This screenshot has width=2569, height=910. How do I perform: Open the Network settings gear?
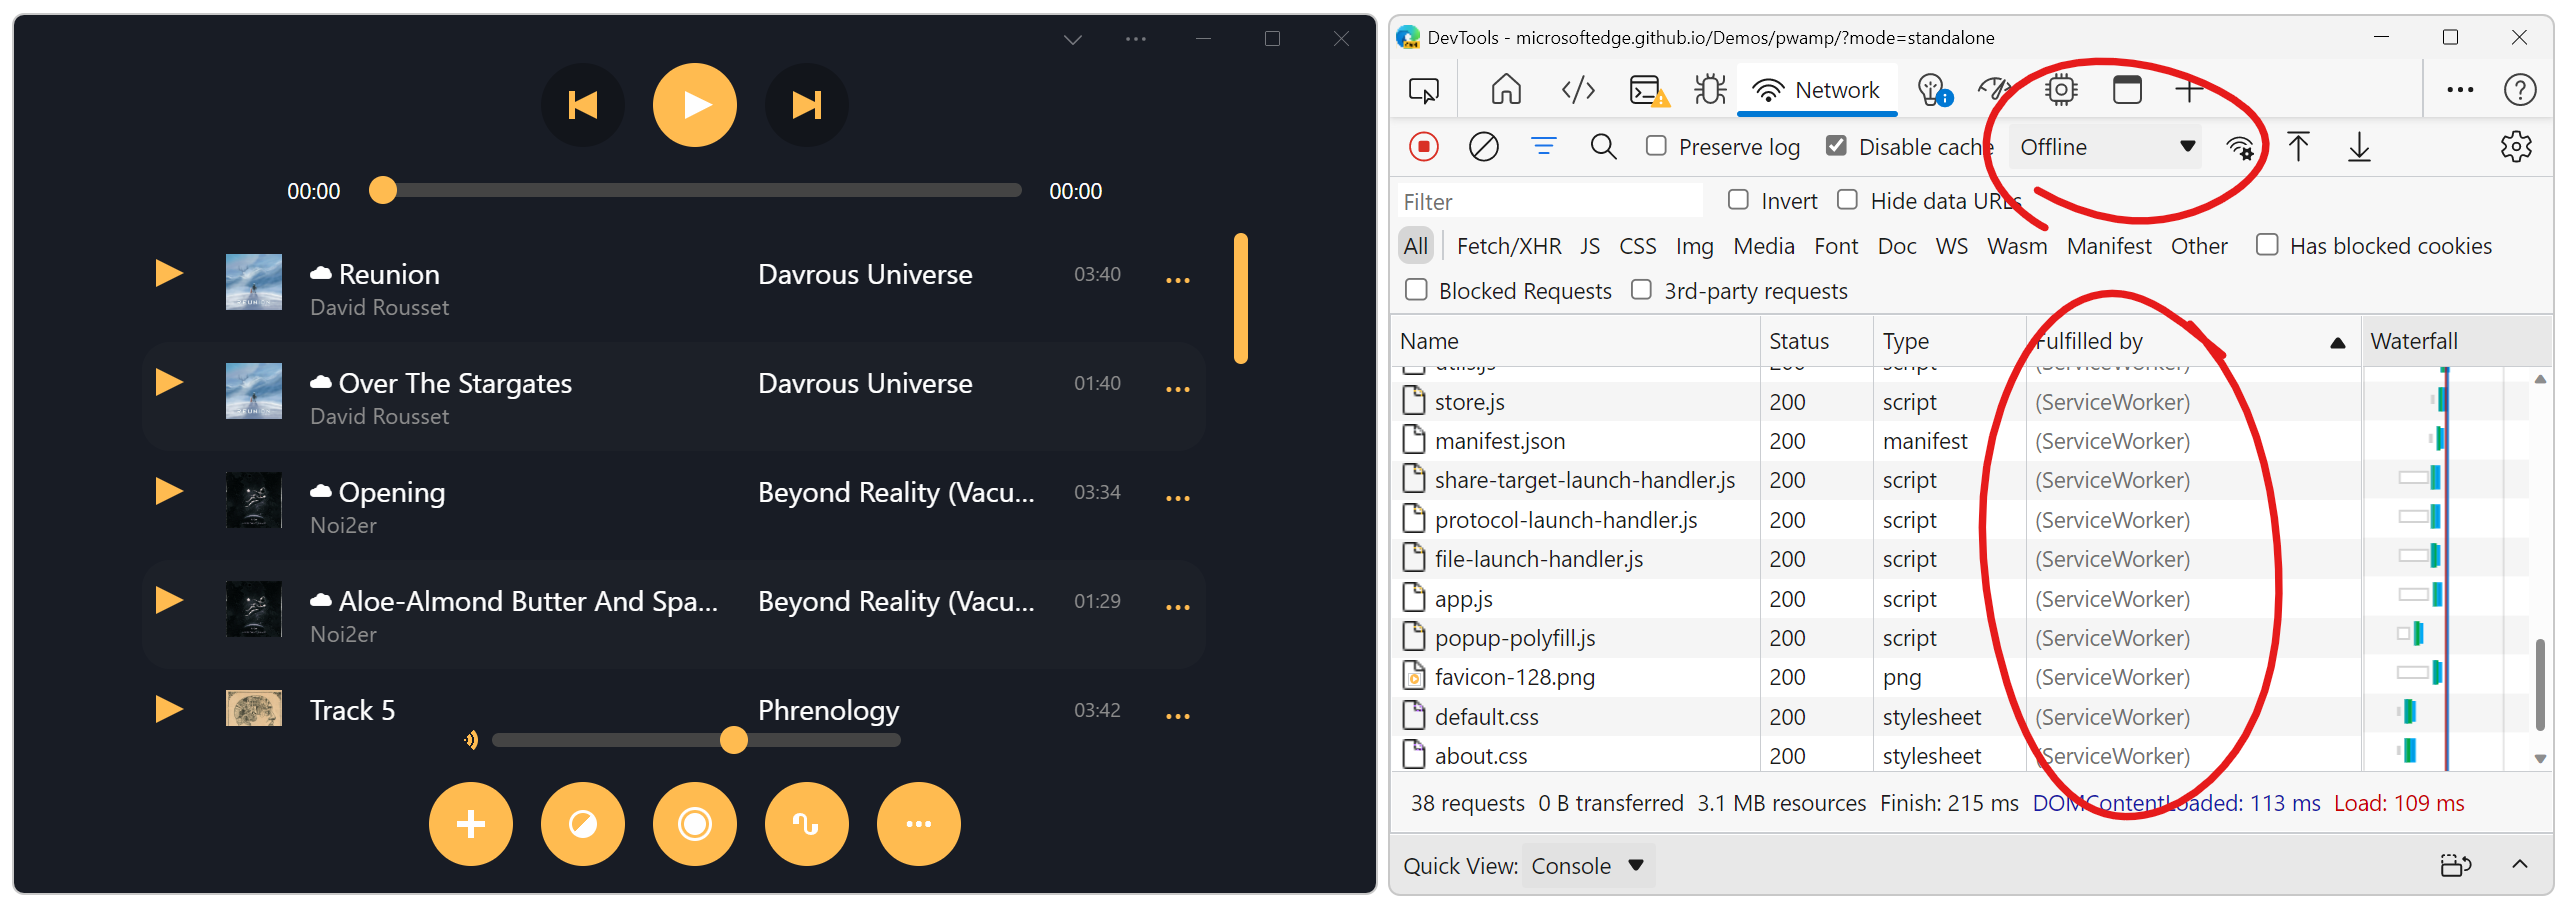pyautogui.click(x=2515, y=147)
